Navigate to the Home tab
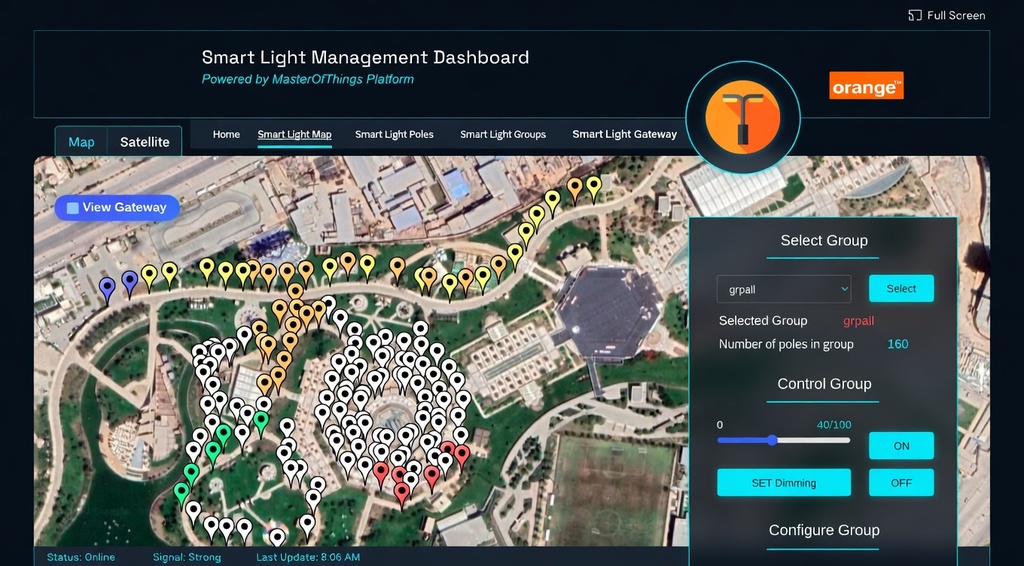 click(x=226, y=134)
